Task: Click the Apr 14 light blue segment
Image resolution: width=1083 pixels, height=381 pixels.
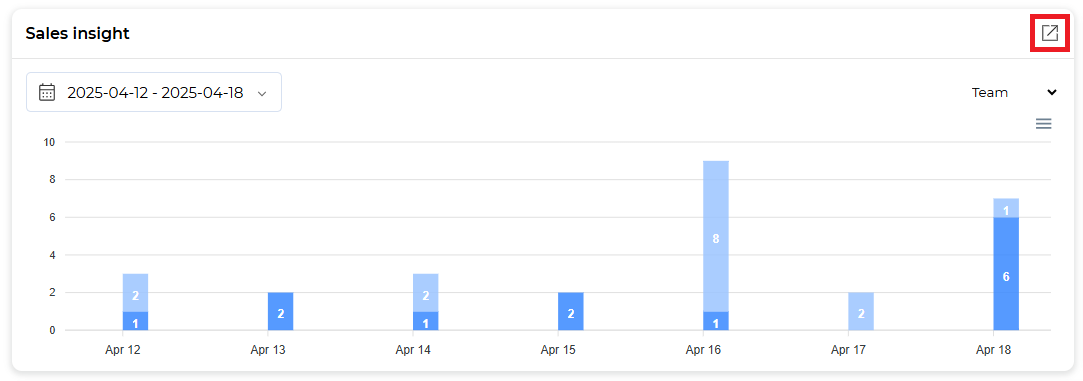Action: [x=425, y=293]
